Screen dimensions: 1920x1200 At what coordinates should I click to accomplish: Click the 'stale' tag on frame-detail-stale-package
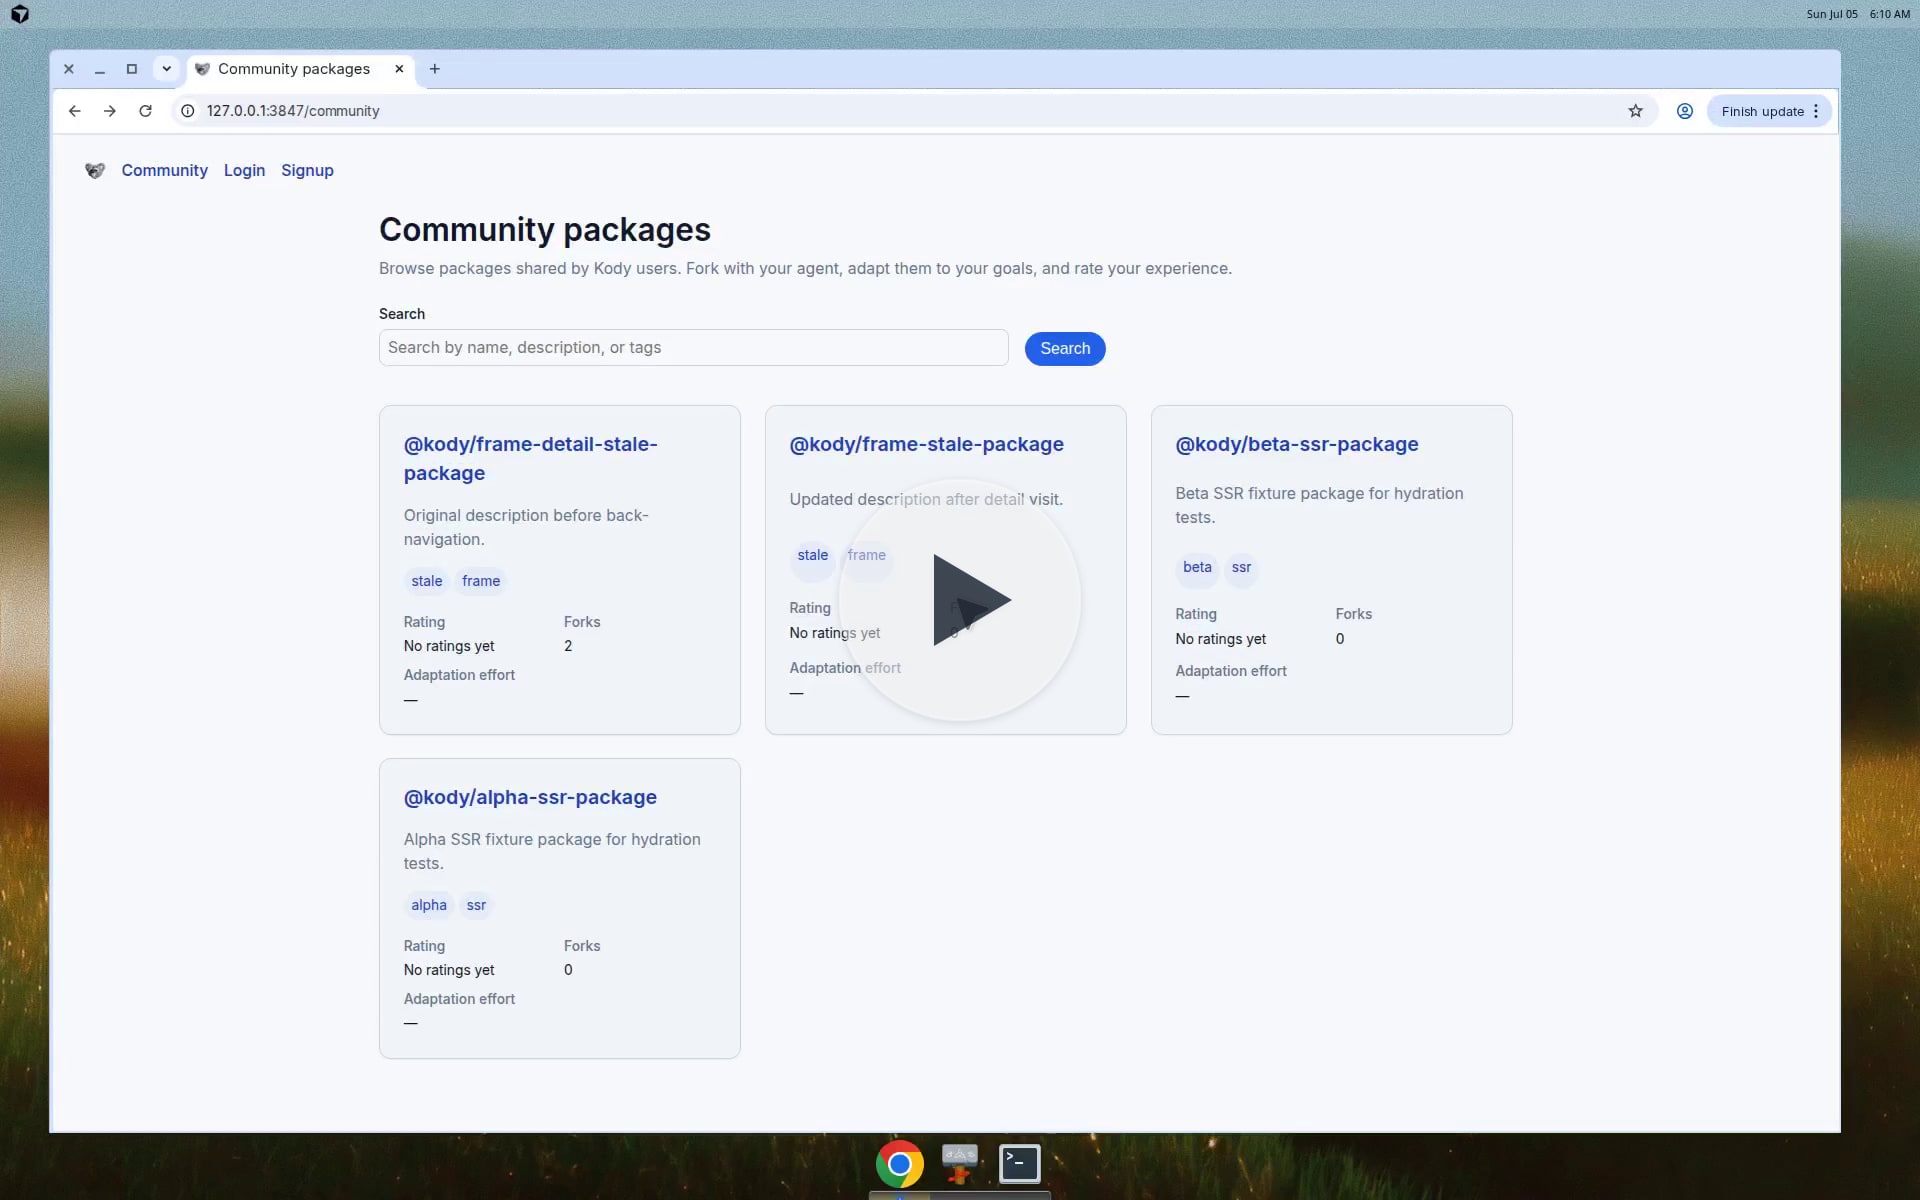[427, 581]
